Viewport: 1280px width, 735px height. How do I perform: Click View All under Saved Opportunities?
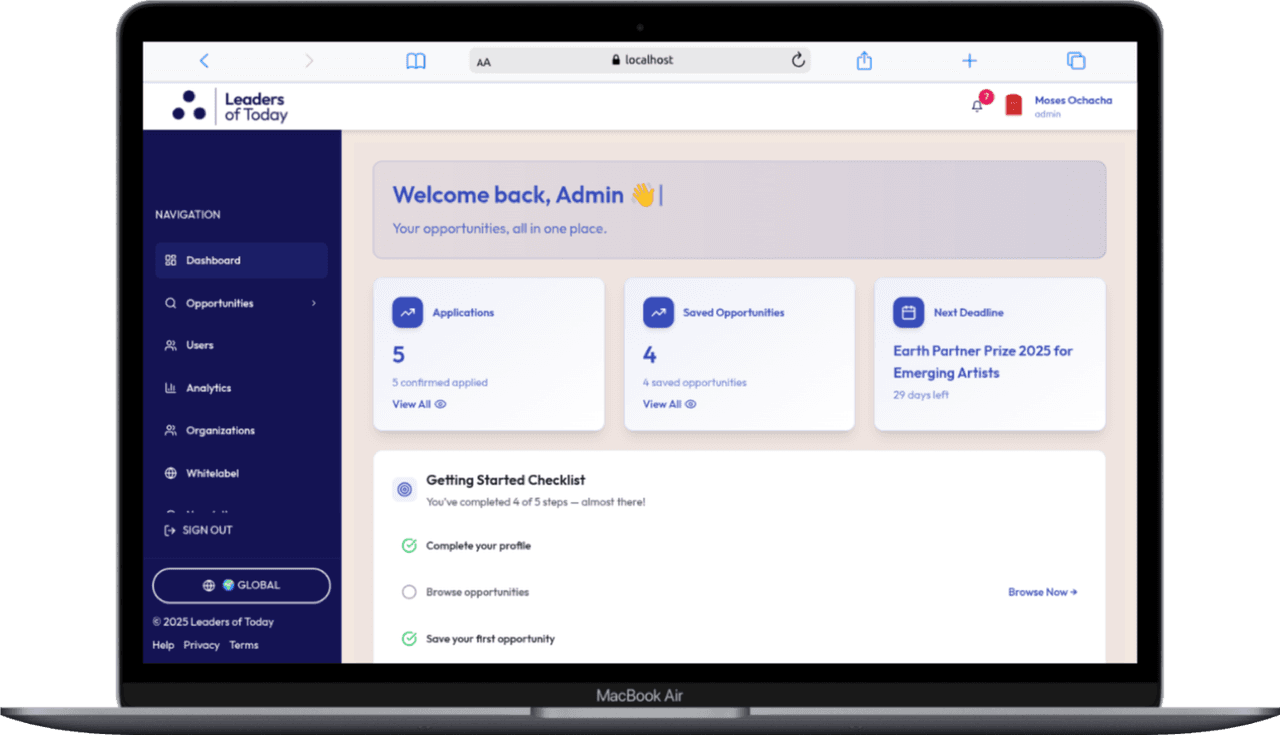coord(669,404)
